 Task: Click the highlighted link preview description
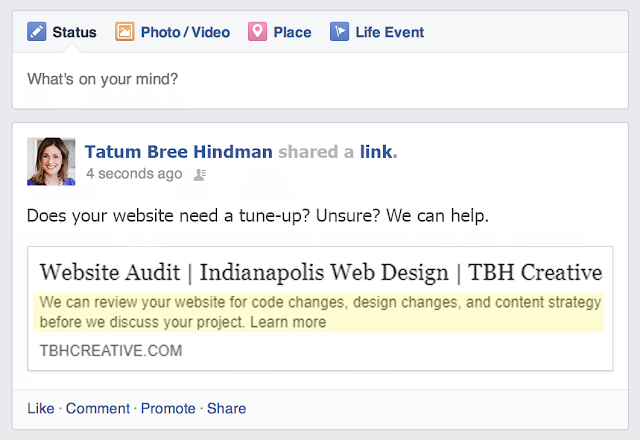320,312
